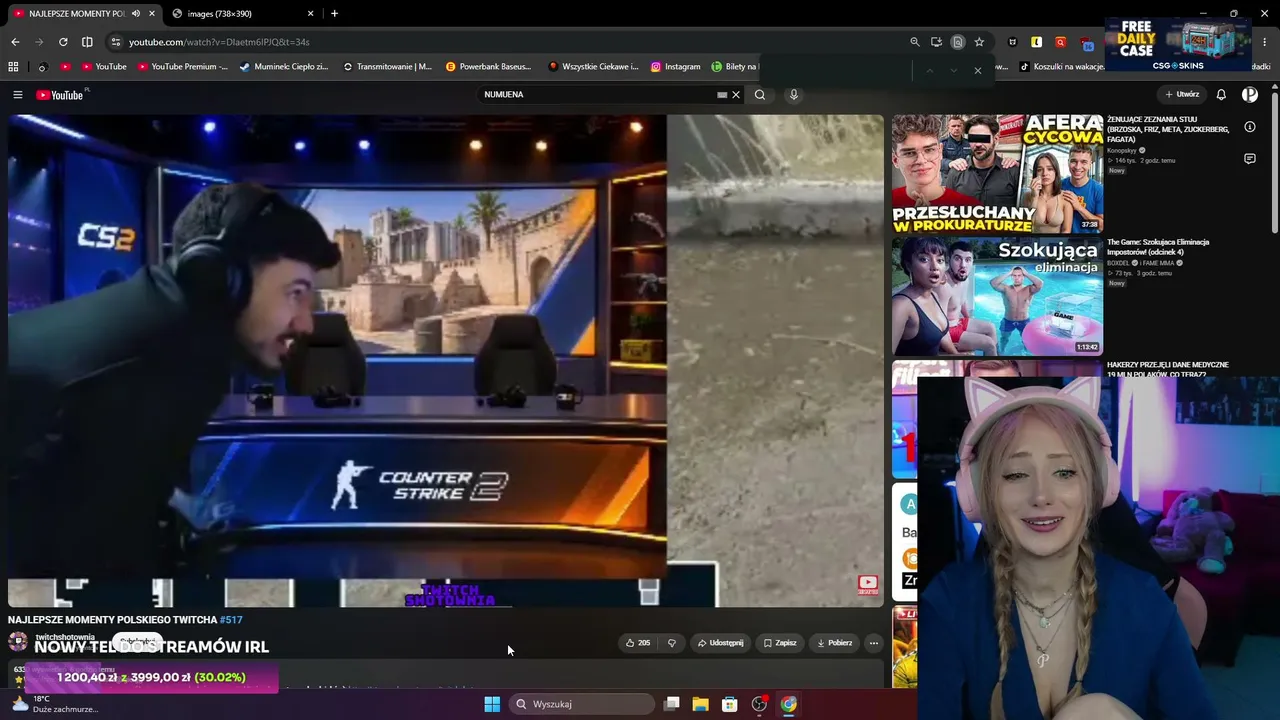Image resolution: width=1280 pixels, height=720 pixels.
Task: Open the Chrome apps grid shortcut
Action: (x=13, y=67)
